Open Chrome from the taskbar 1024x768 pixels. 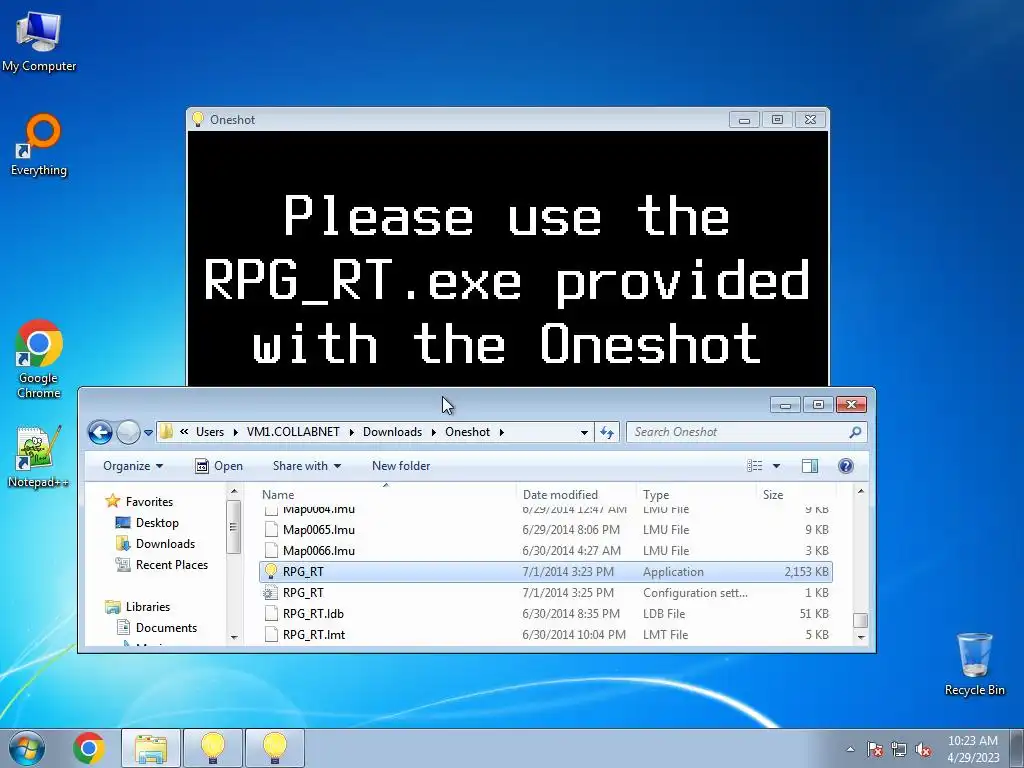coord(89,748)
